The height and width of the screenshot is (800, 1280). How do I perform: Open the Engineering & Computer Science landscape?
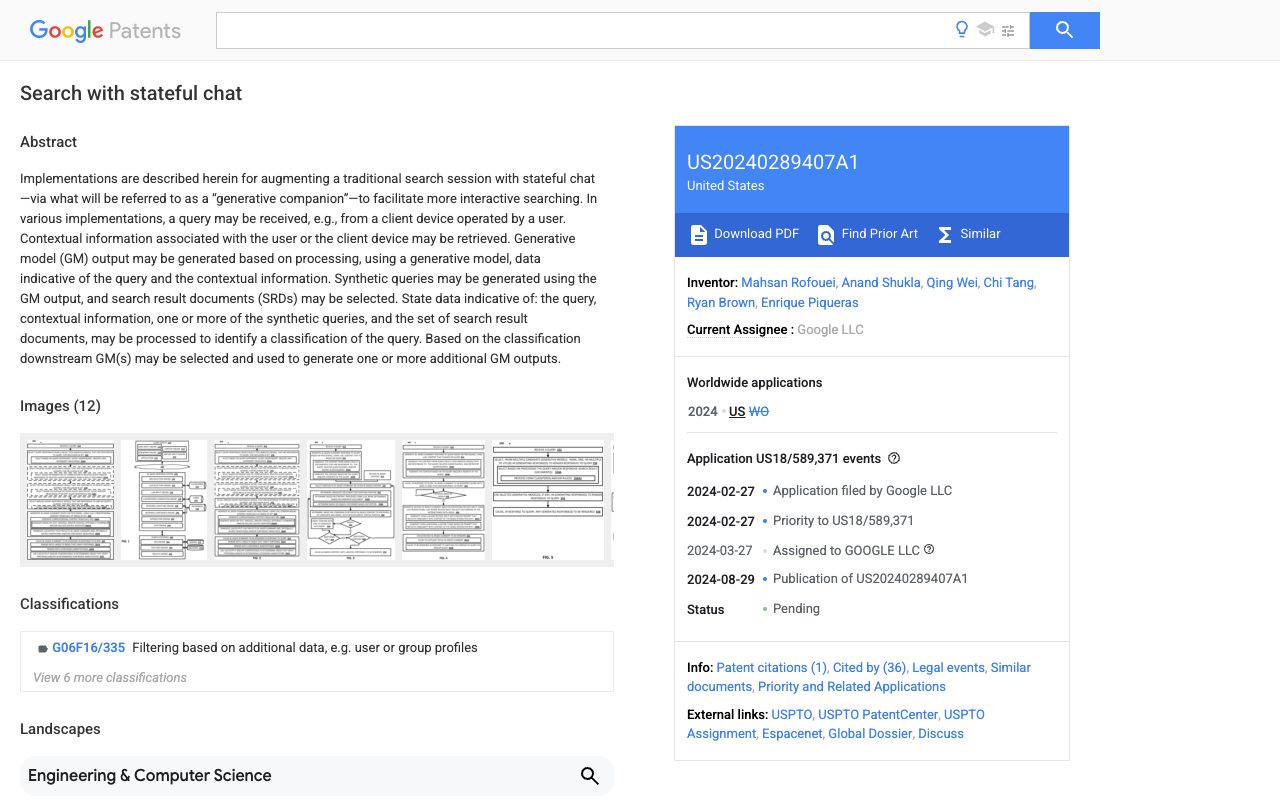click(317, 776)
